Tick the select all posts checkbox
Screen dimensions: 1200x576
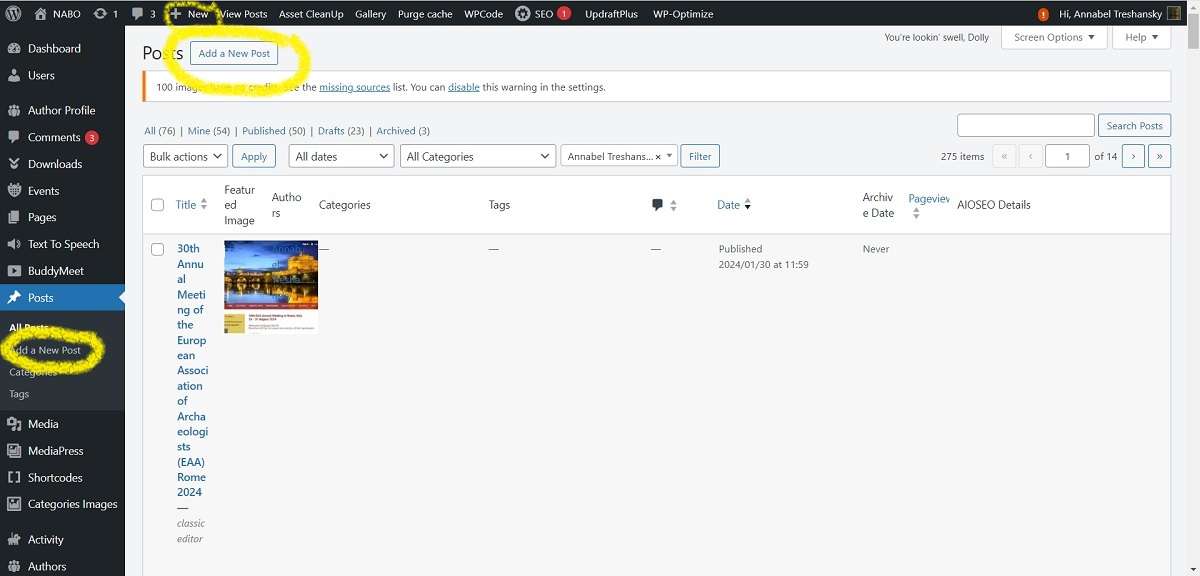coord(157,205)
